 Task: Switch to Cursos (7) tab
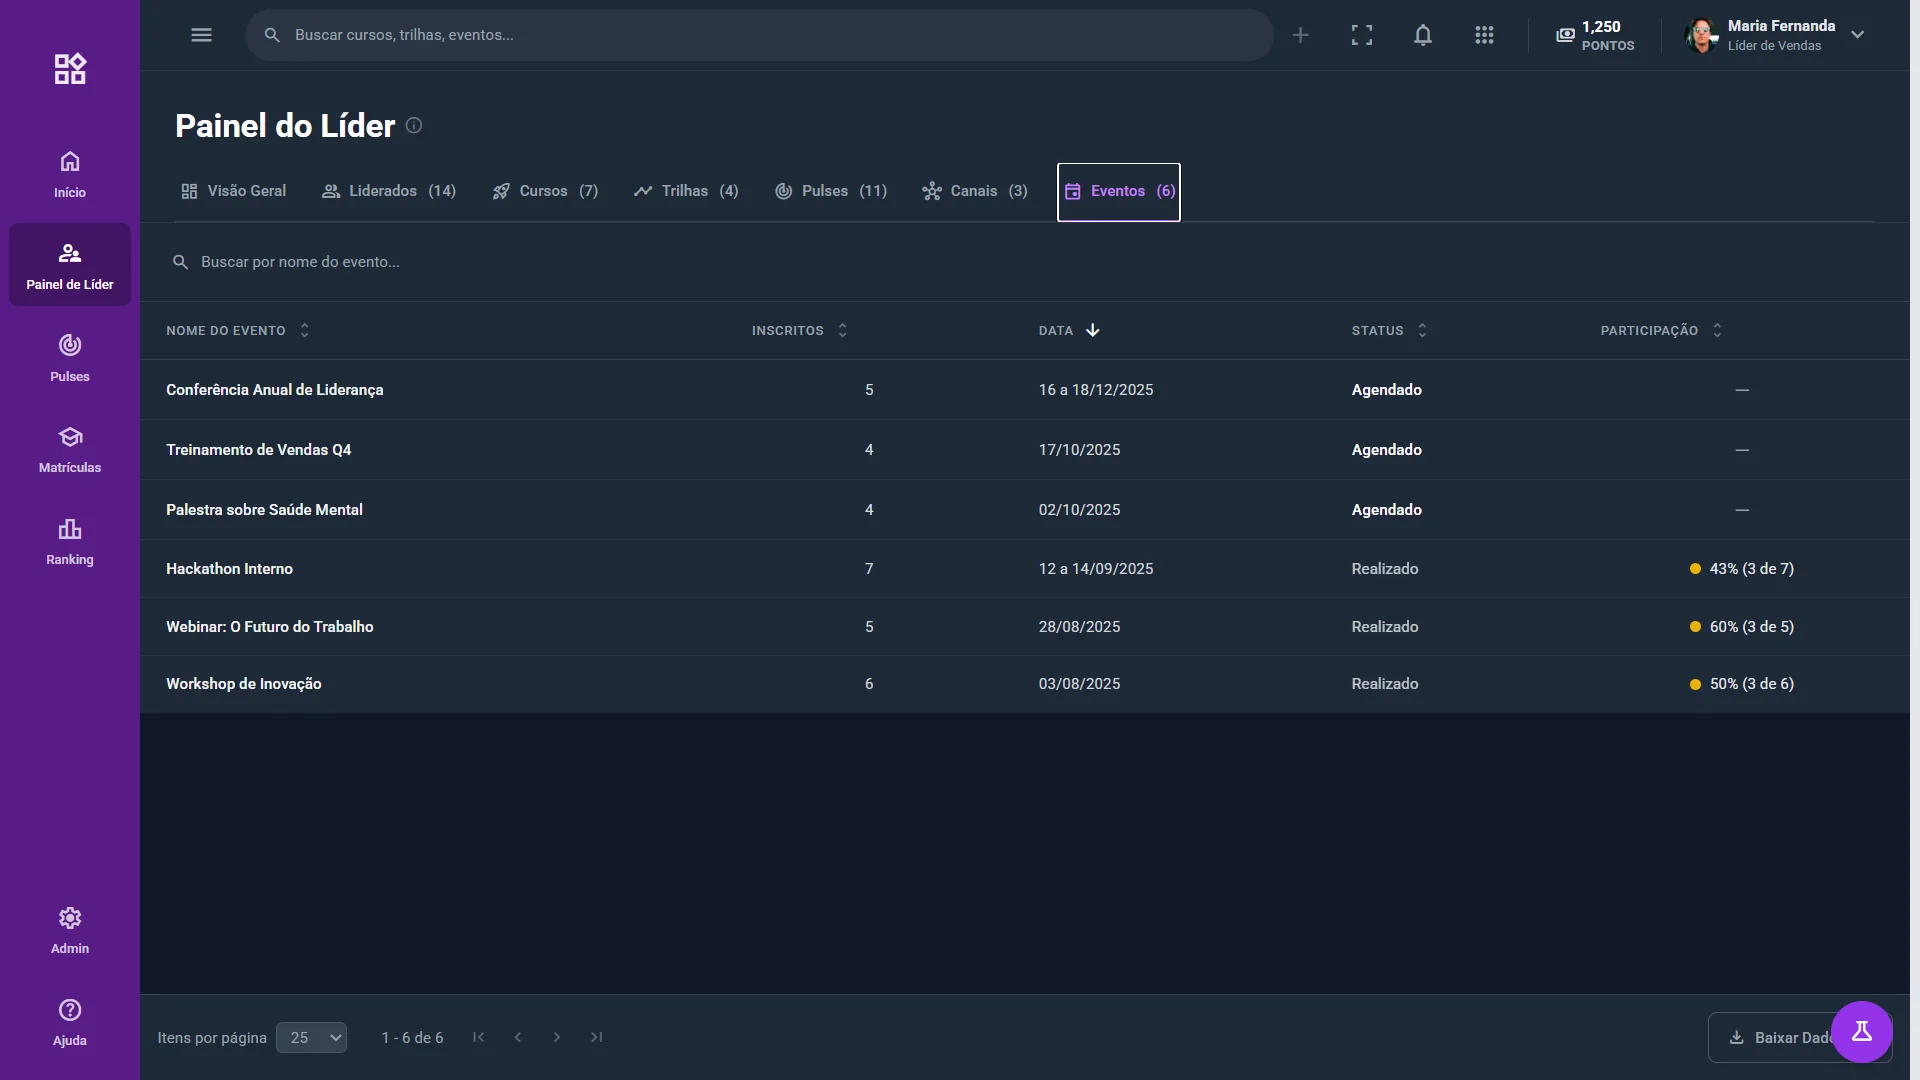(545, 191)
